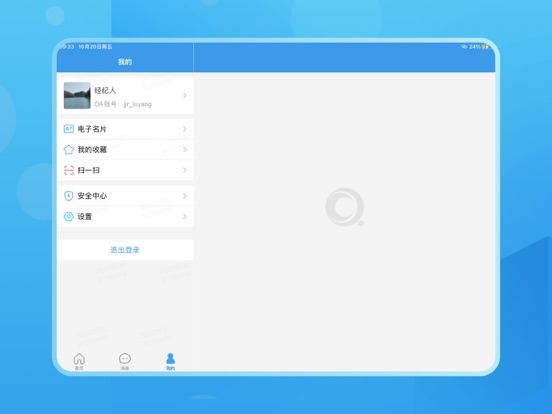Open the profile avatar photo
552x414 pixels.
point(77,95)
